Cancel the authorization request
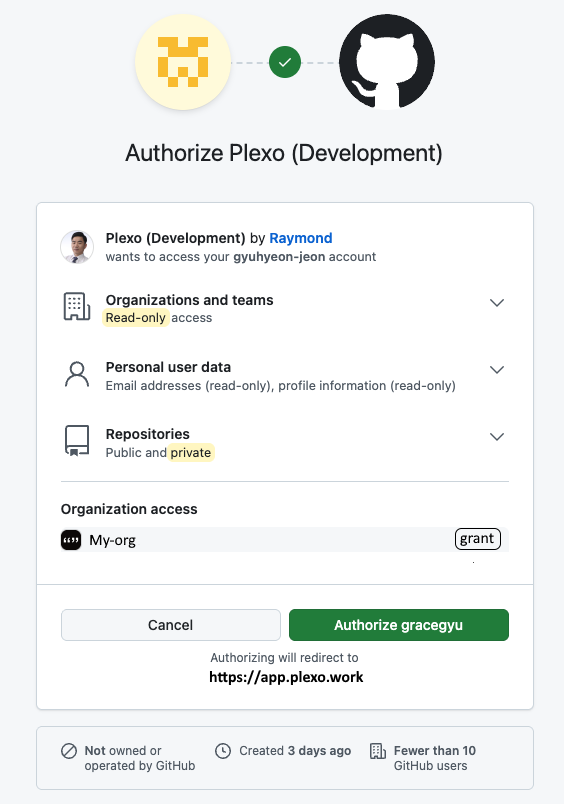Screen dimensions: 564x804 (171, 625)
